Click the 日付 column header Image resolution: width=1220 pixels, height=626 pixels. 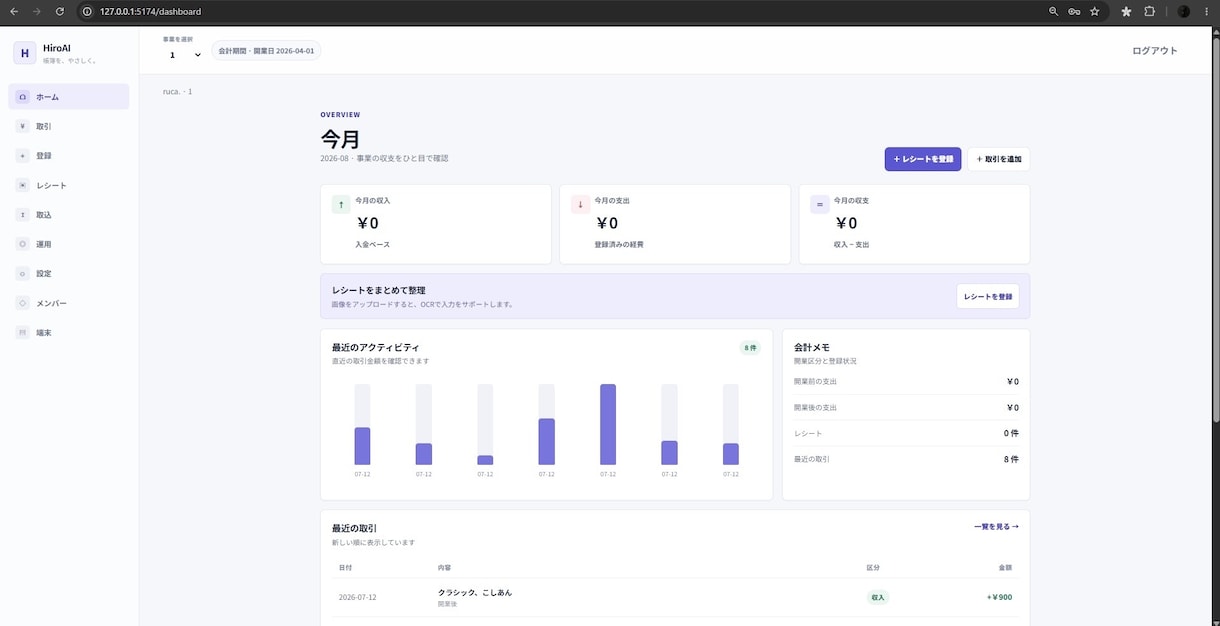point(345,567)
